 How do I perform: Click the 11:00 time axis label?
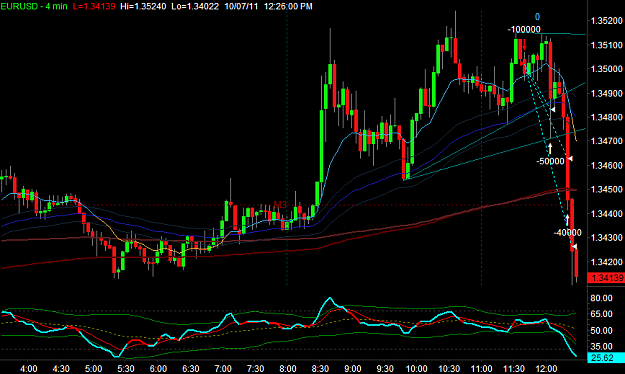(x=482, y=369)
